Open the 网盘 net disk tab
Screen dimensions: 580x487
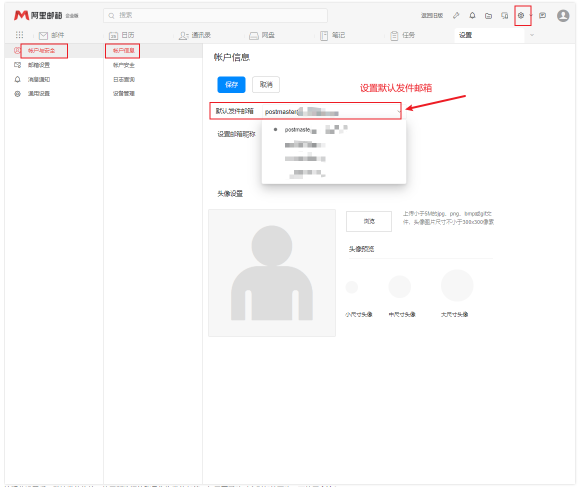262,35
